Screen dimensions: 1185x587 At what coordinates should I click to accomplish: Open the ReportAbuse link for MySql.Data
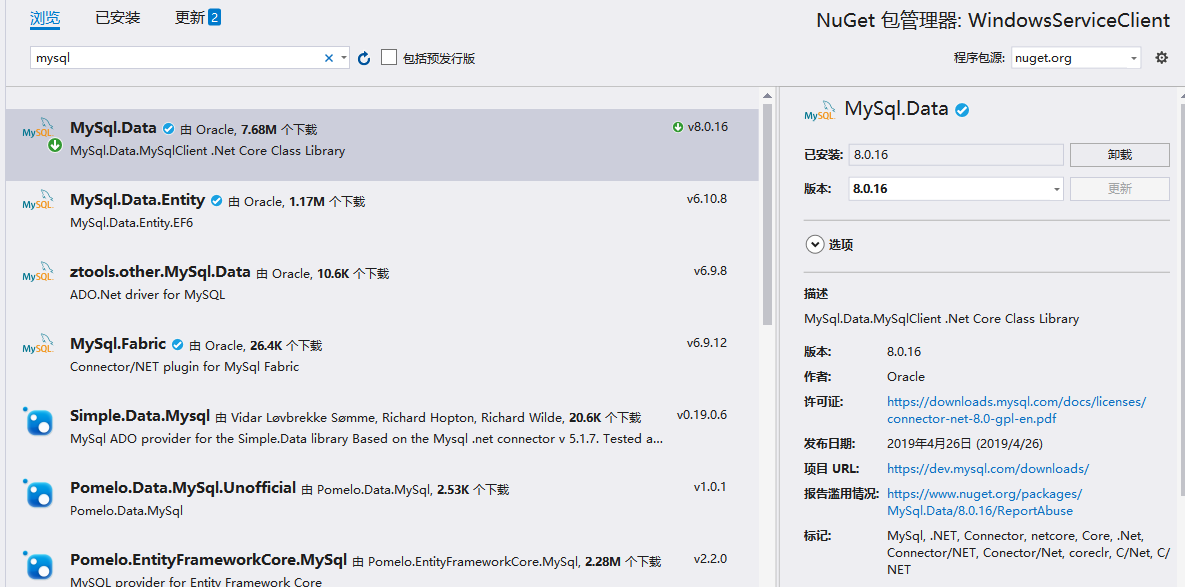(985, 502)
